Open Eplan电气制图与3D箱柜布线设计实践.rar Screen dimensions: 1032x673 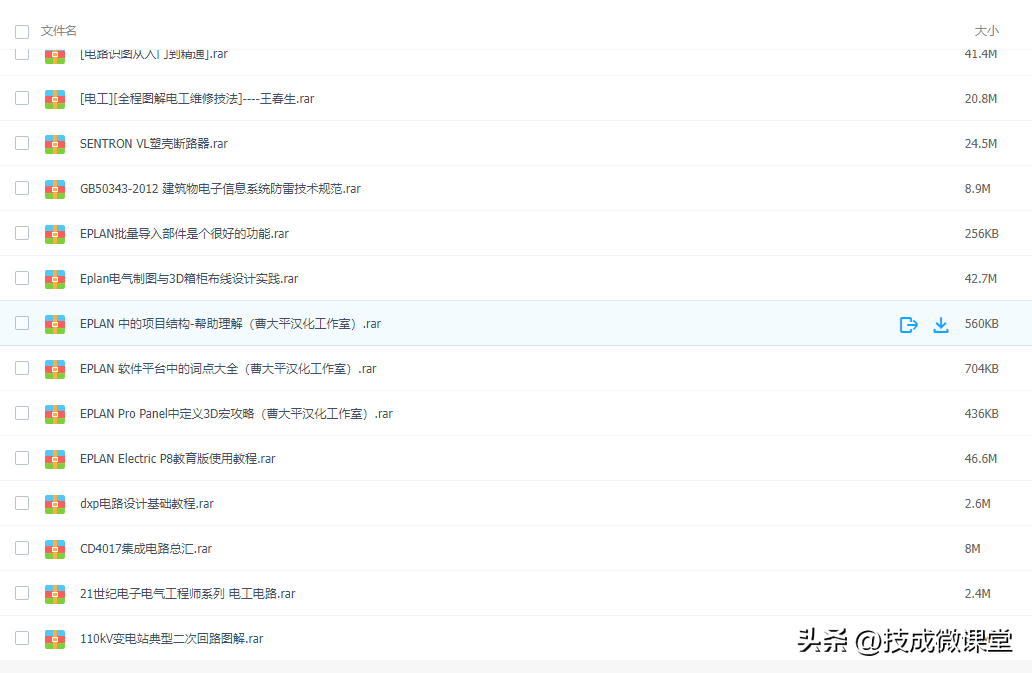[x=189, y=278]
